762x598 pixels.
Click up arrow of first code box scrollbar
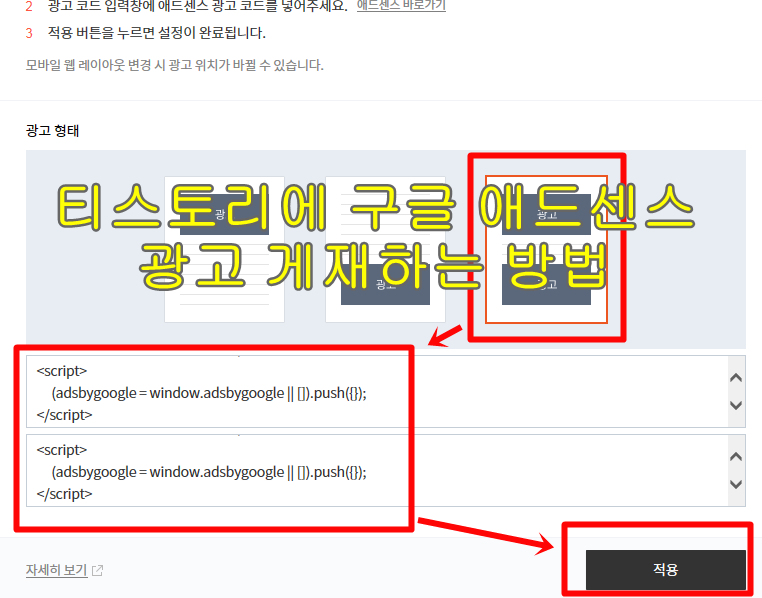[x=736, y=377]
